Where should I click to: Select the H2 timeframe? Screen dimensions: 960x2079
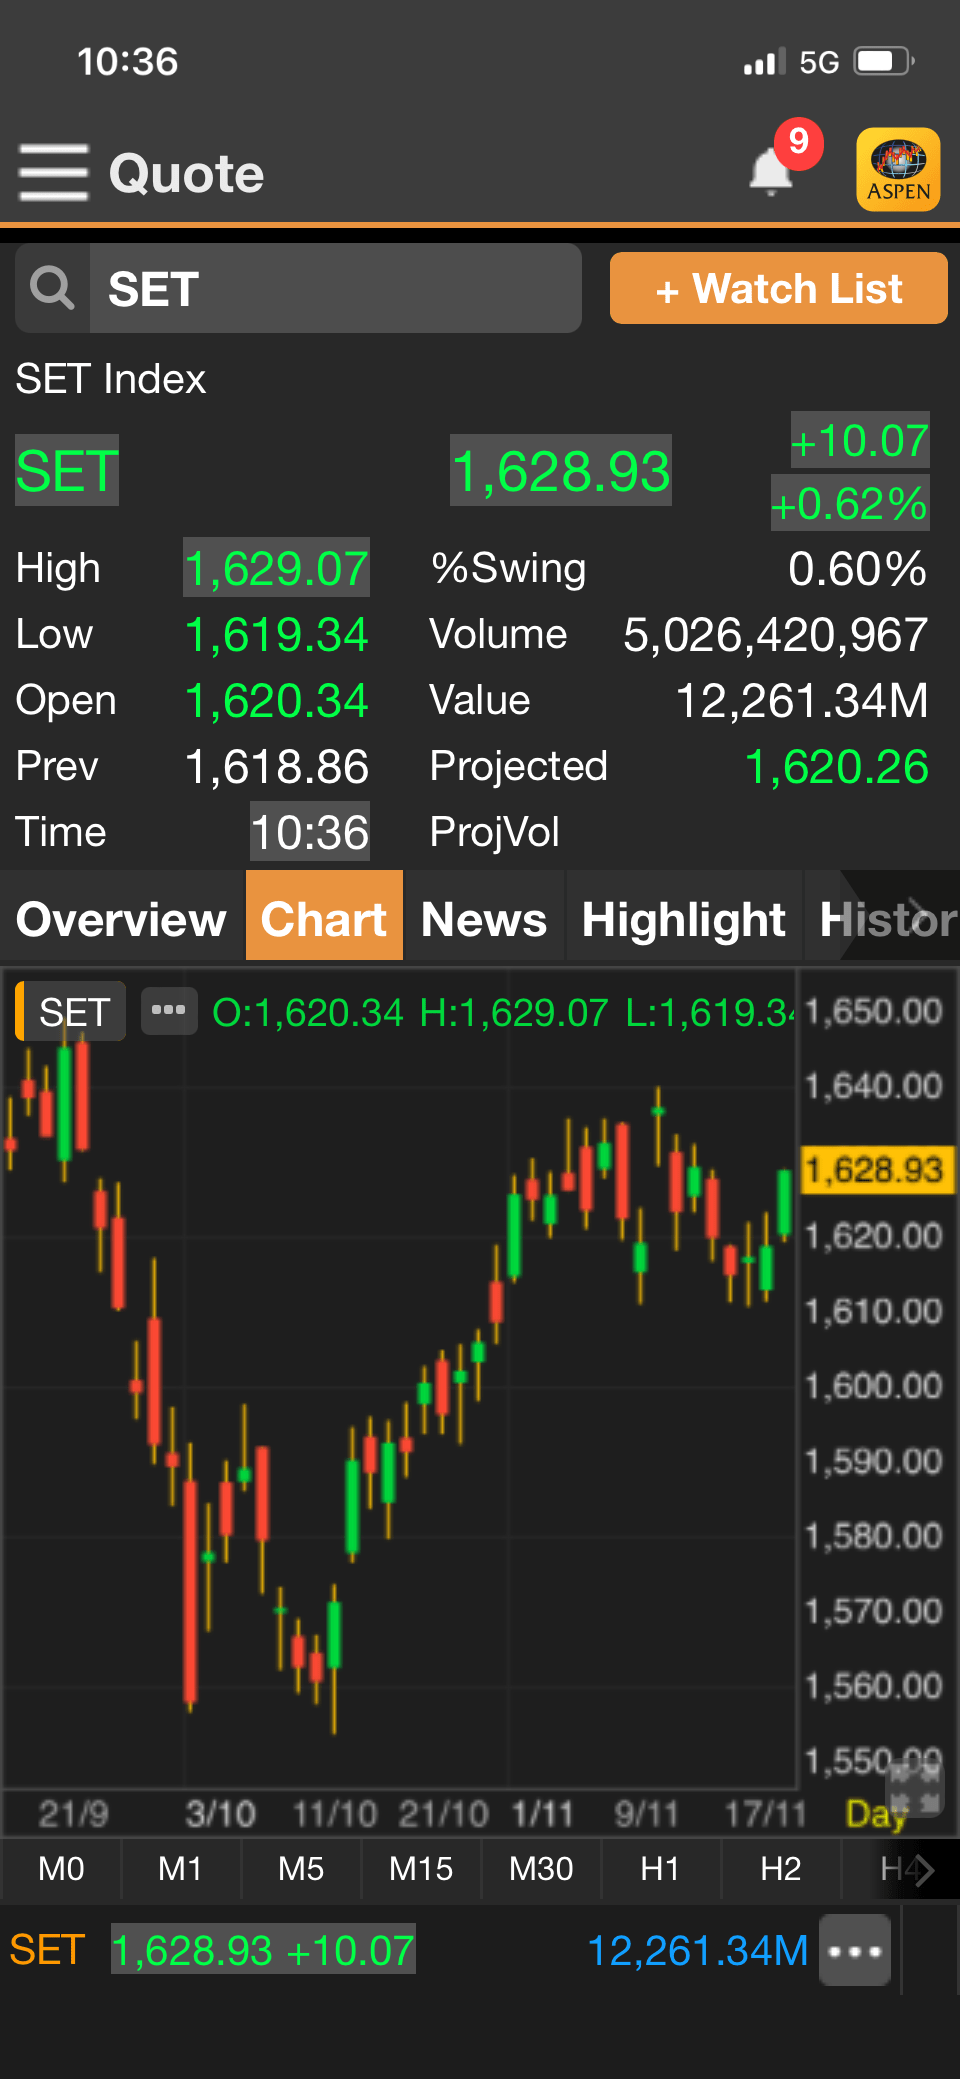pyautogui.click(x=781, y=1868)
